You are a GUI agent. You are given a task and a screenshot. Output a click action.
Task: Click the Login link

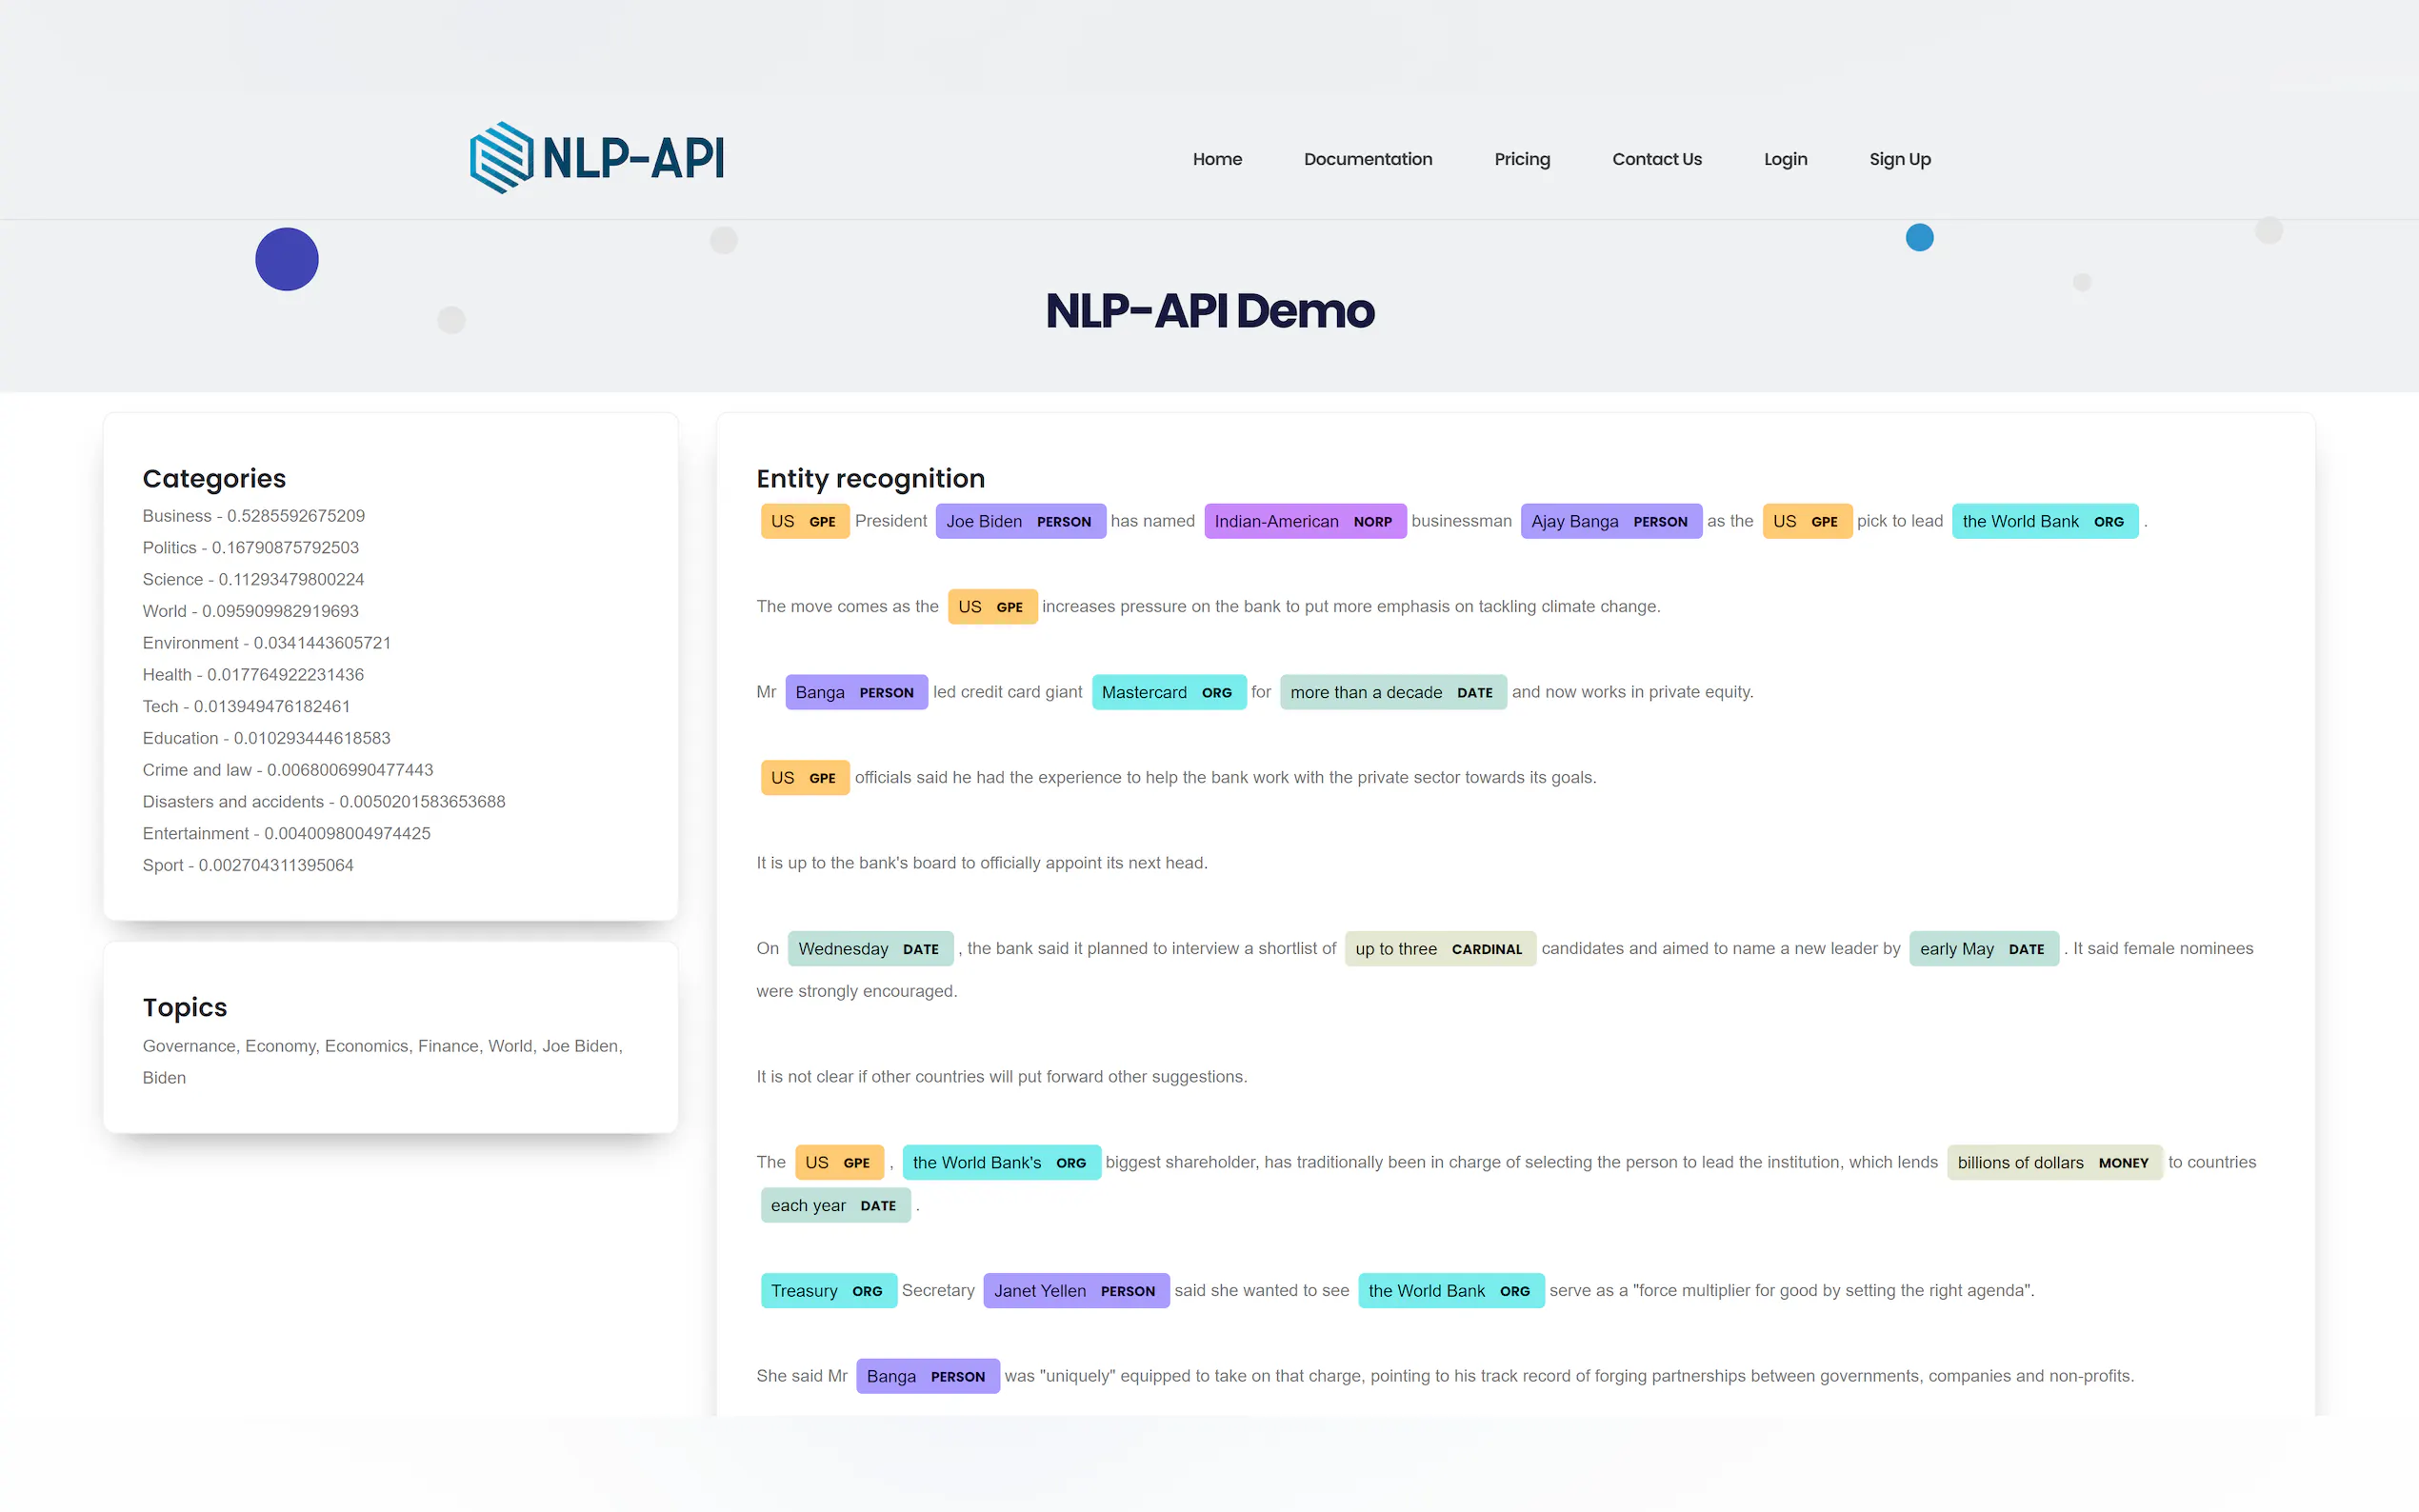point(1784,159)
